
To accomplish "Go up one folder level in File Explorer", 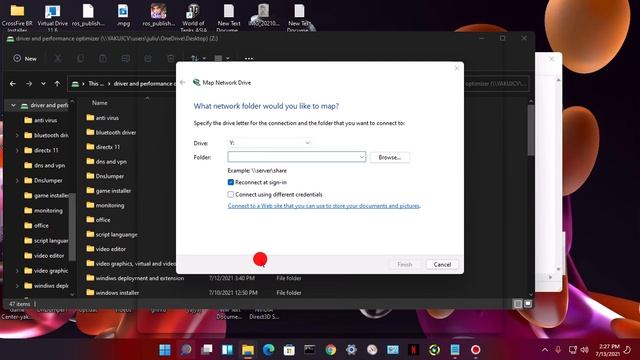I will (57, 84).
